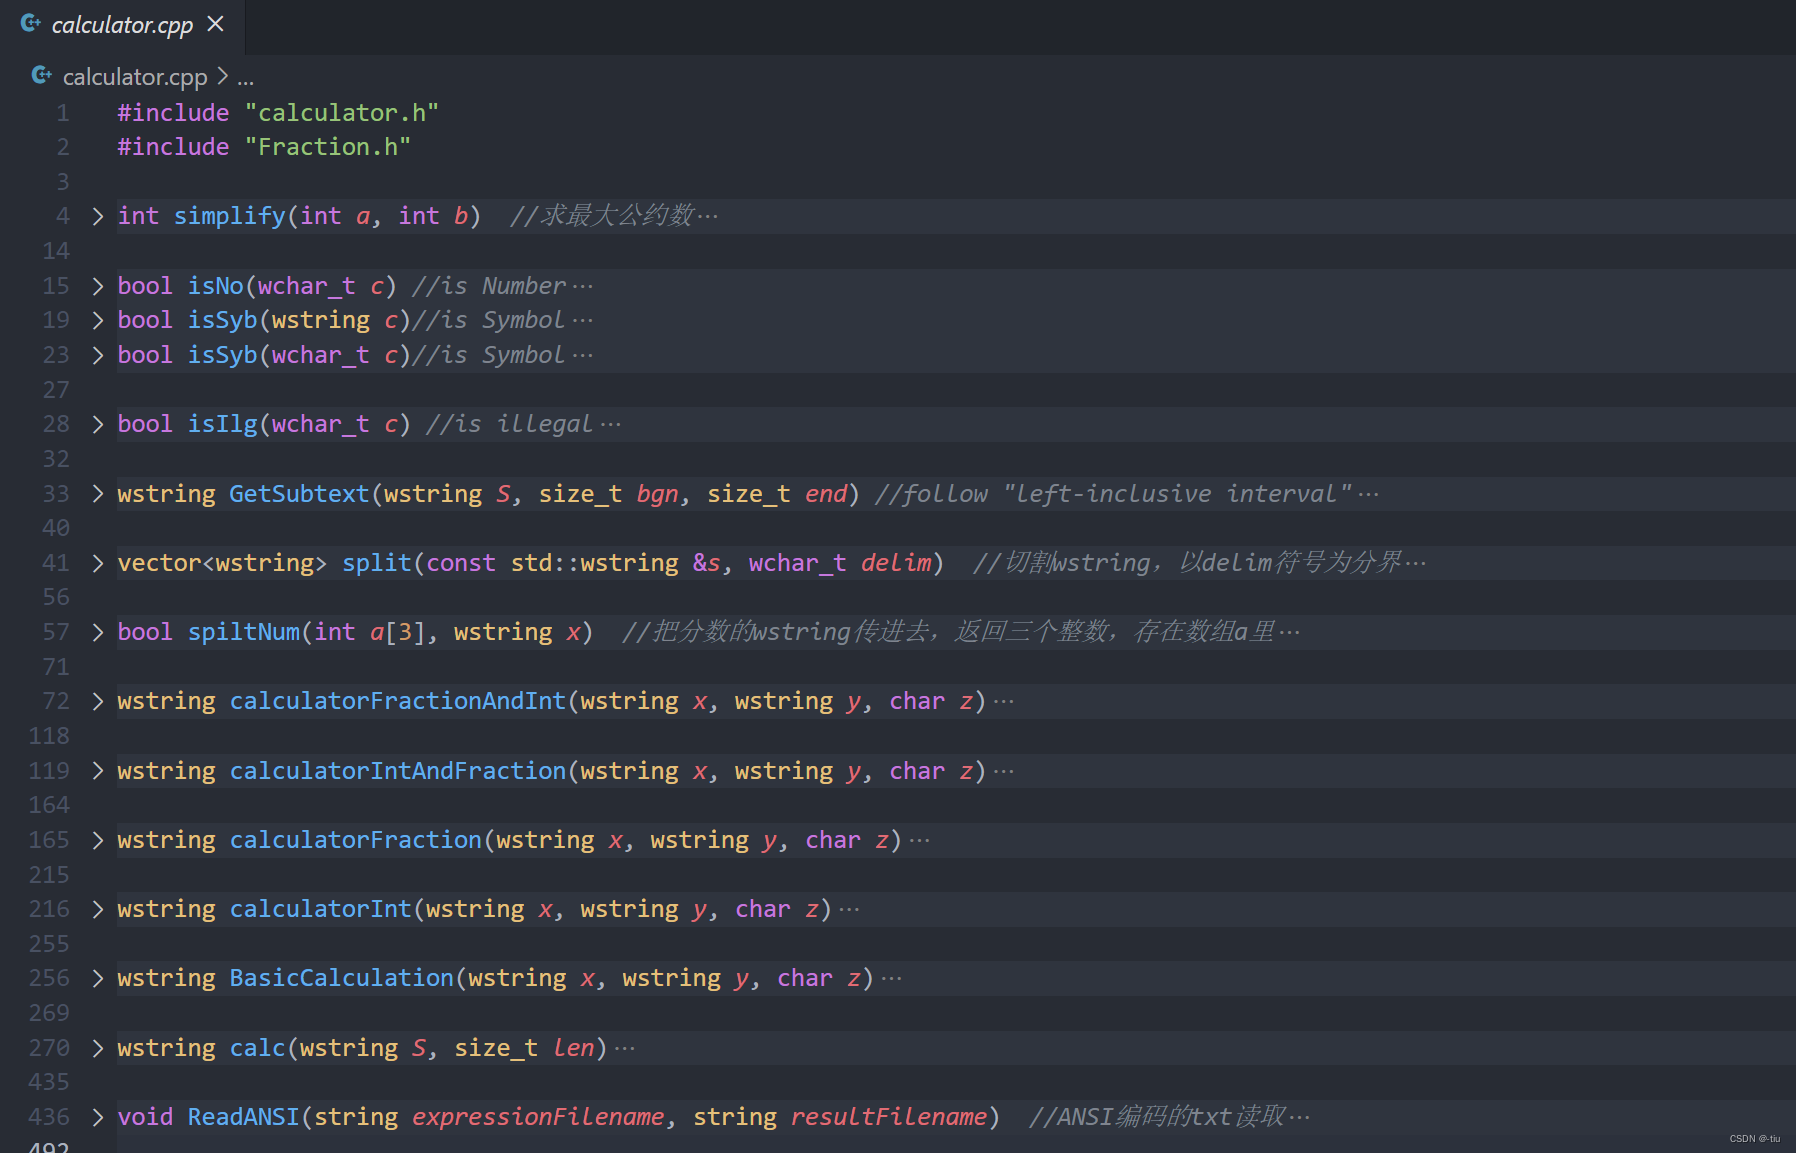Expand folded isNo function at line 15

pos(97,286)
